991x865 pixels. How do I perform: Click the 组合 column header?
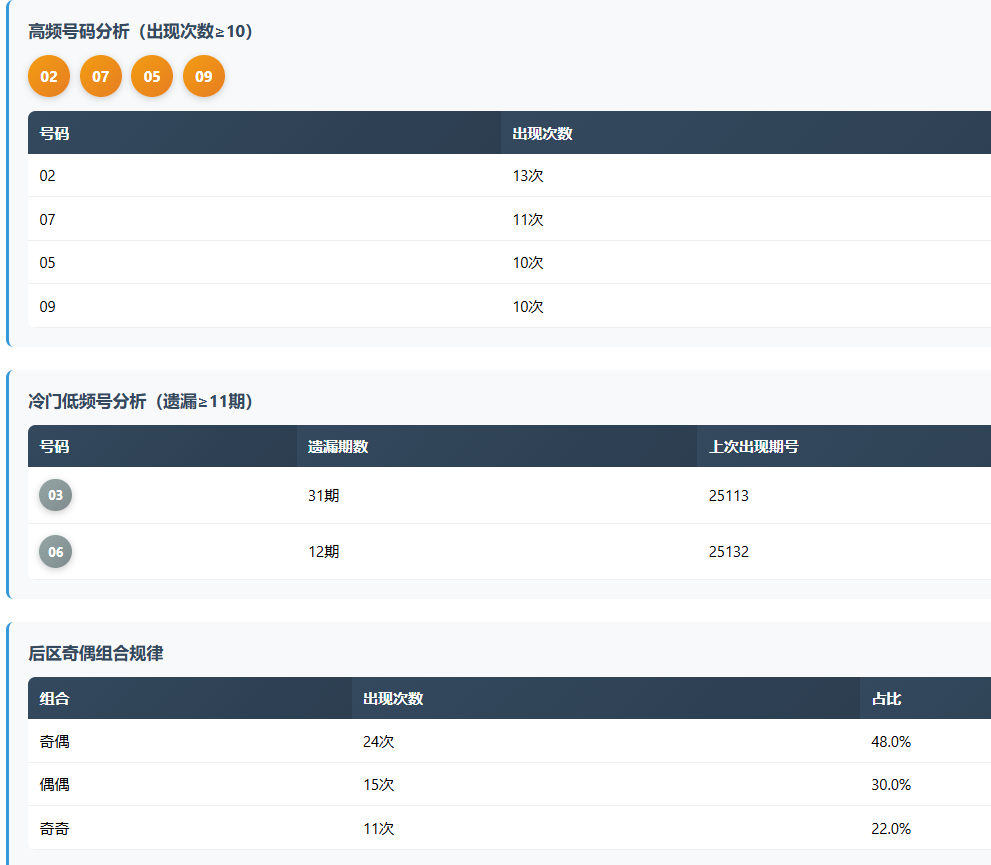tap(54, 699)
